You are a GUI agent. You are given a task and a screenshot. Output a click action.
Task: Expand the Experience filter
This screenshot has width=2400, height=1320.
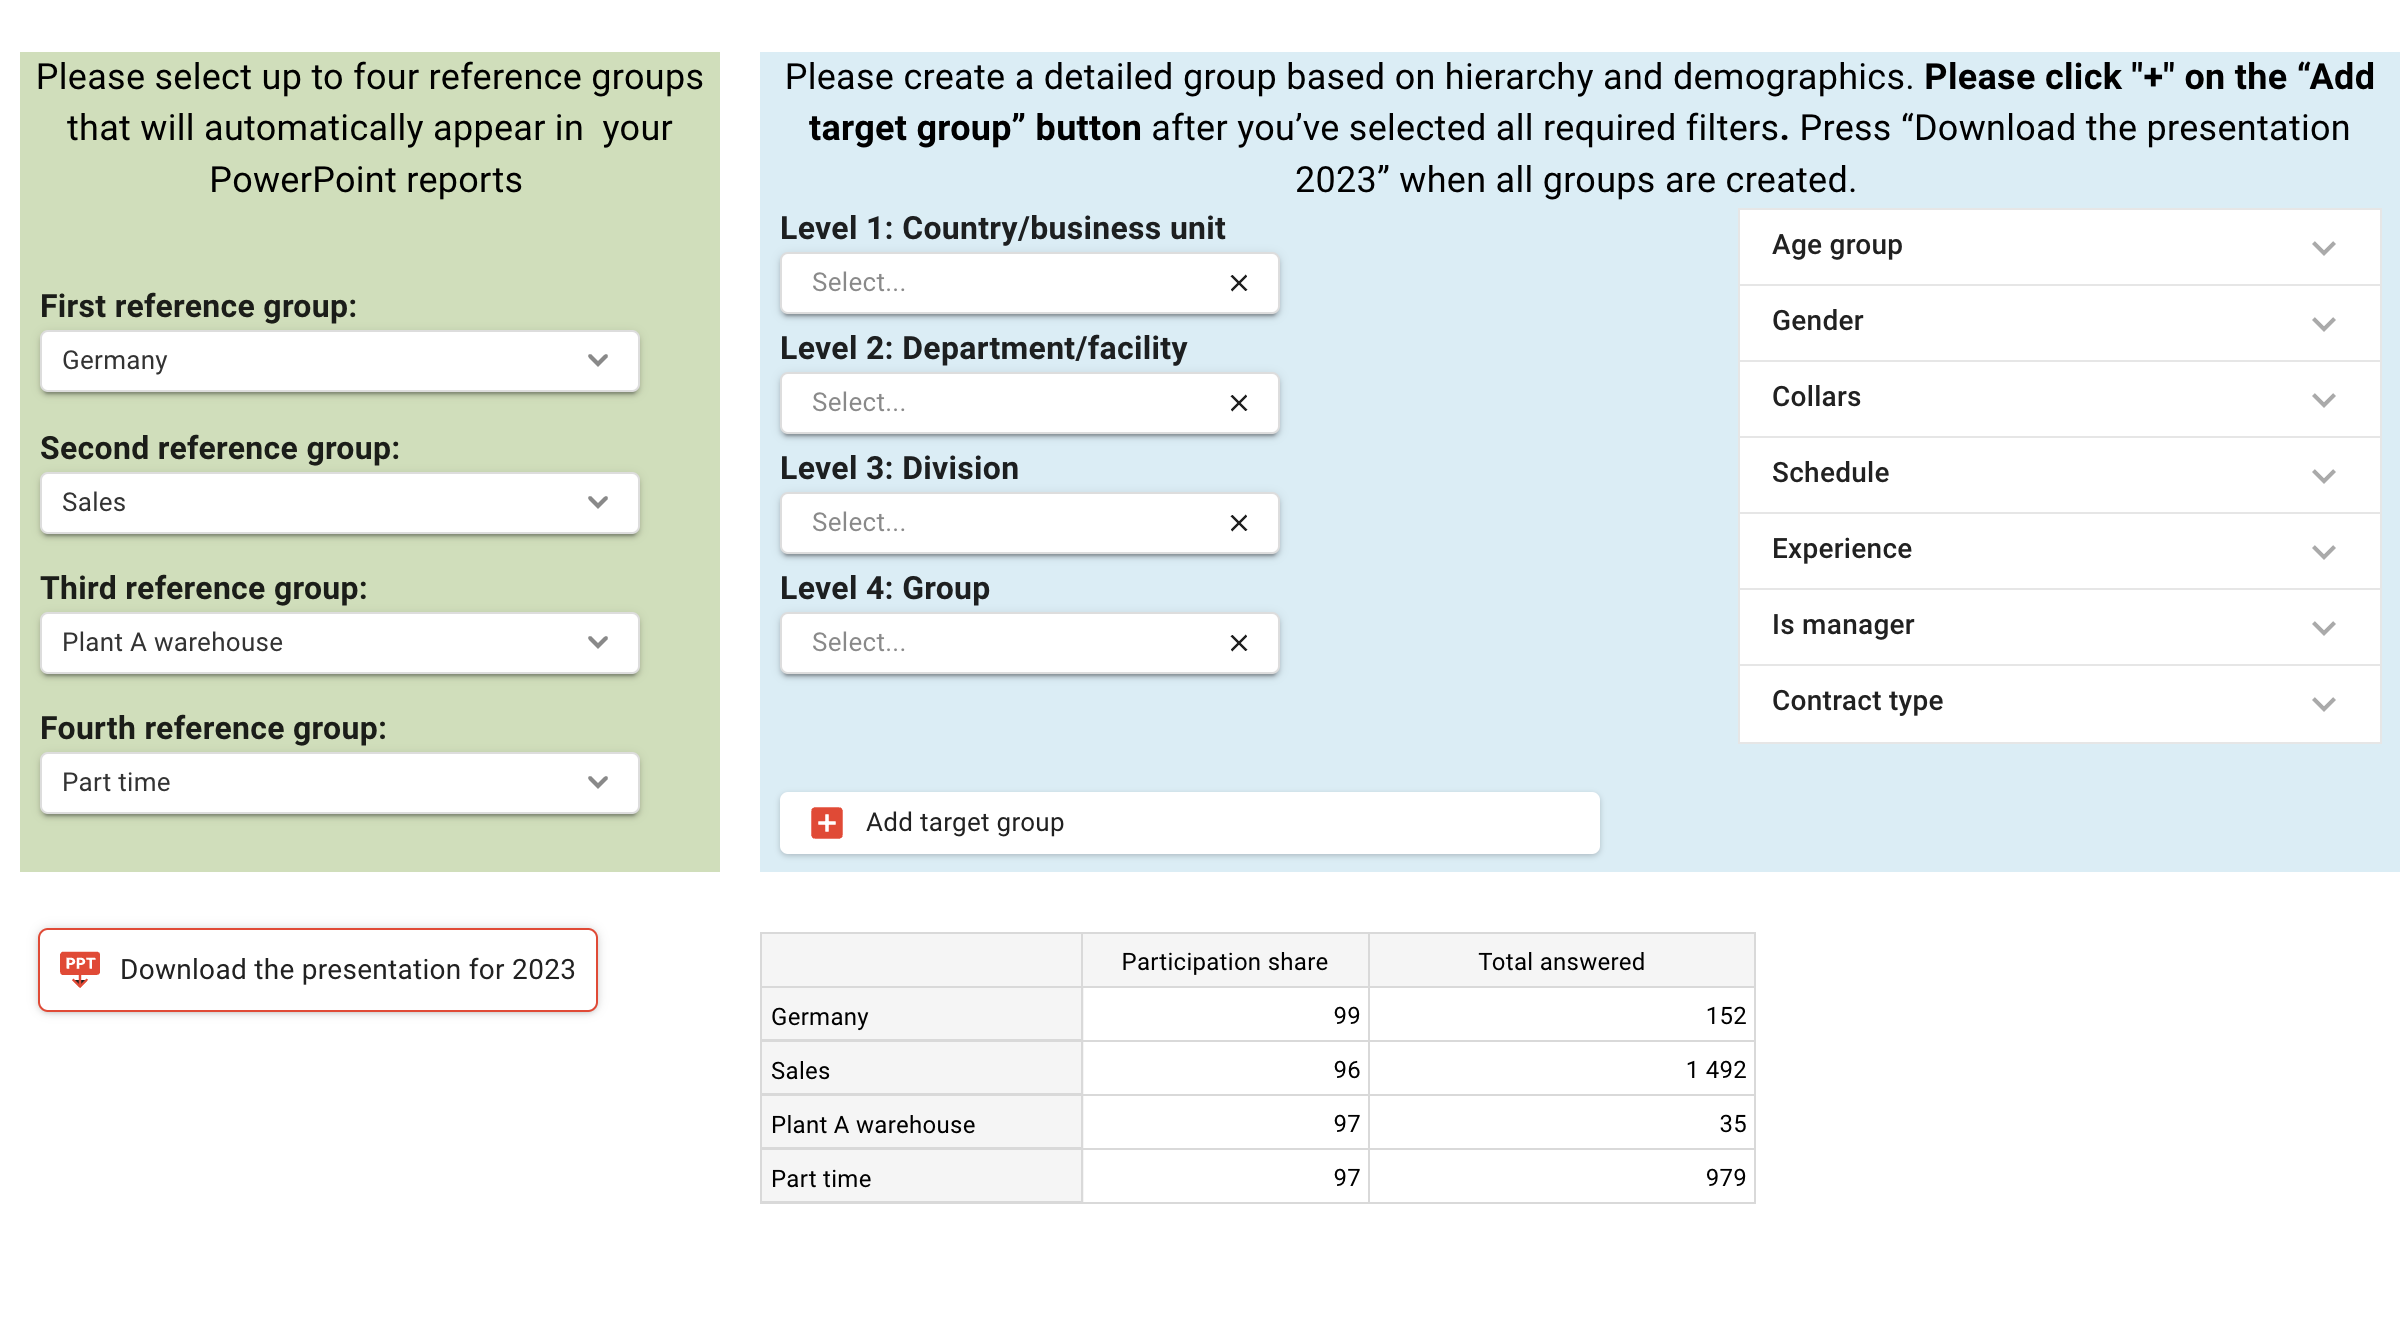click(x=2060, y=551)
